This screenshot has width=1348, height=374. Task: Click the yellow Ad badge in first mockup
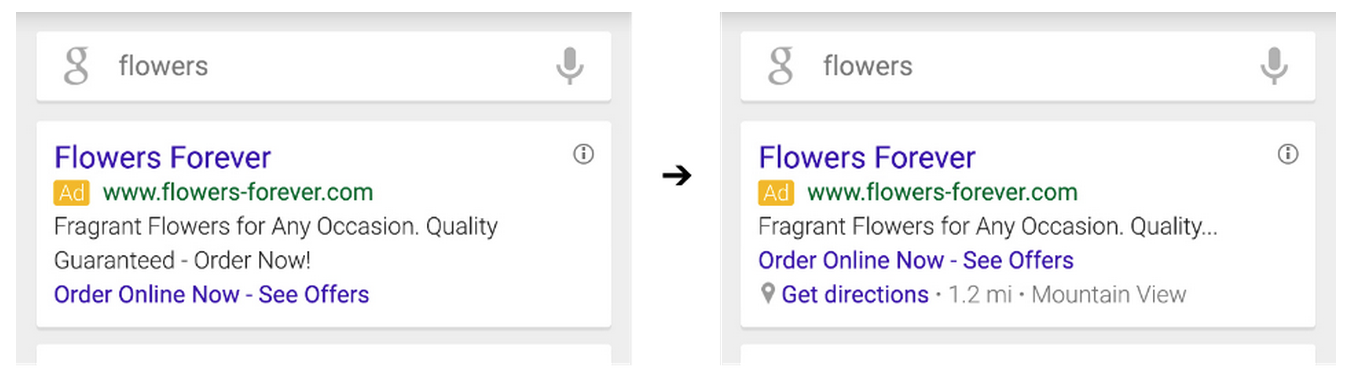72,192
